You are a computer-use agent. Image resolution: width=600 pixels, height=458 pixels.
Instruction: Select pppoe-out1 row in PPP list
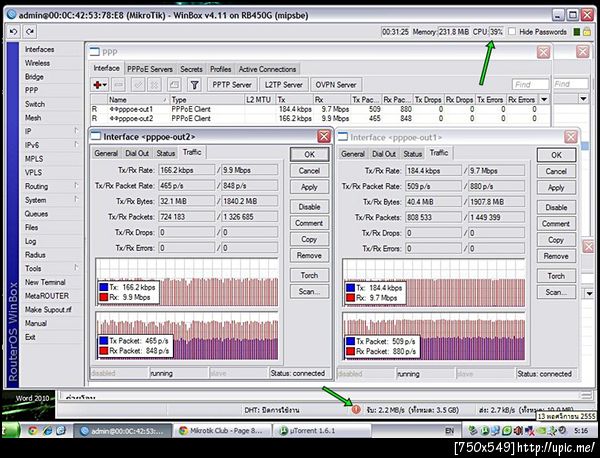321,109
